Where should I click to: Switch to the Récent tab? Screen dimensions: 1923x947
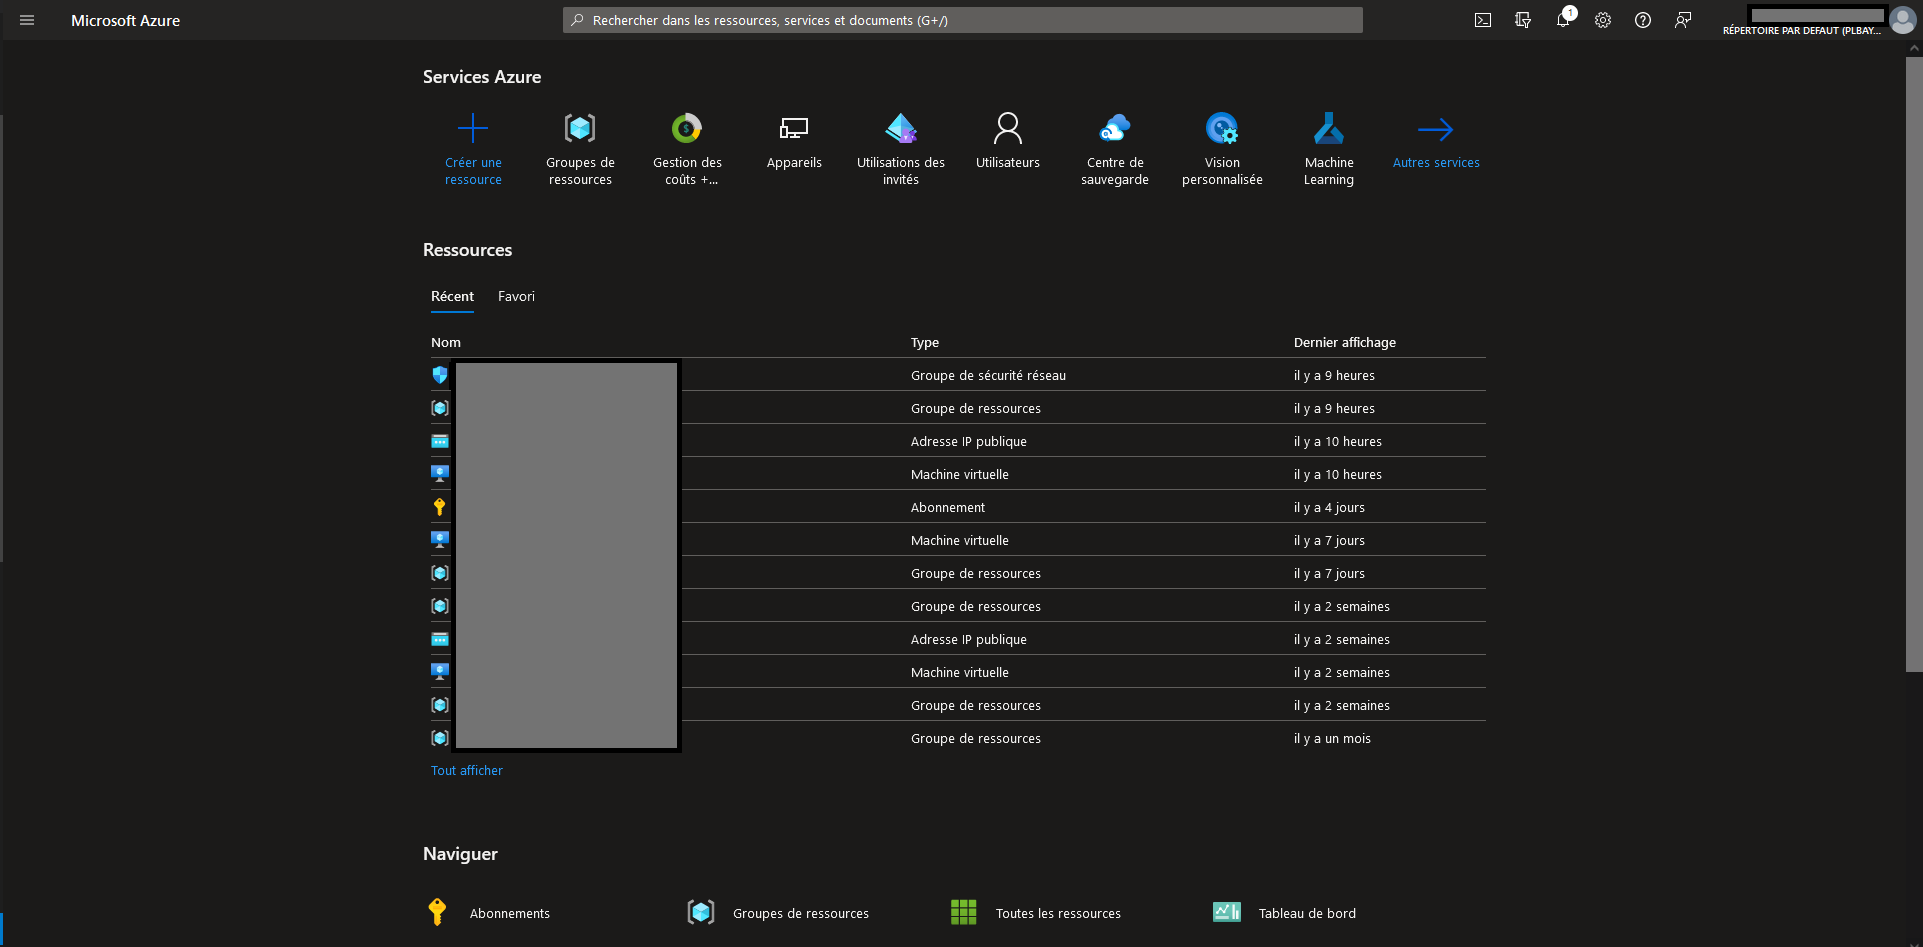(x=452, y=297)
